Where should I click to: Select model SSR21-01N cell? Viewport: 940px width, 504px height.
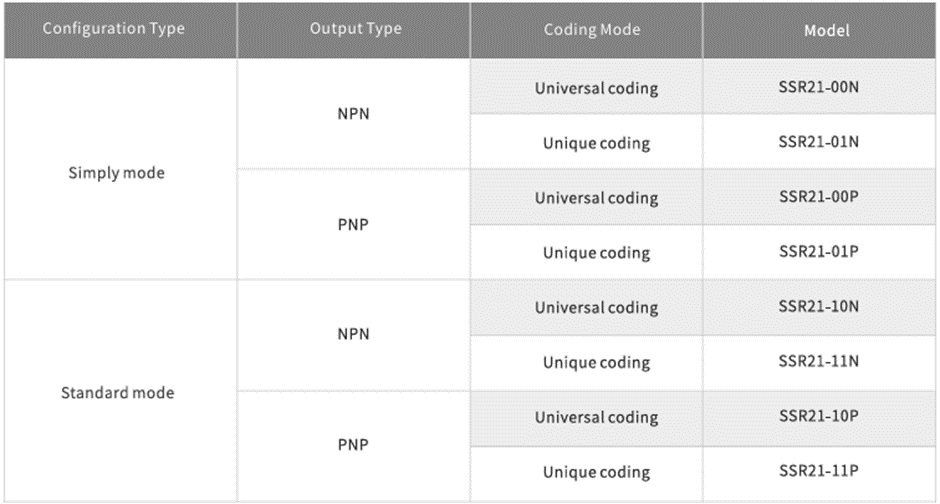[x=819, y=143]
